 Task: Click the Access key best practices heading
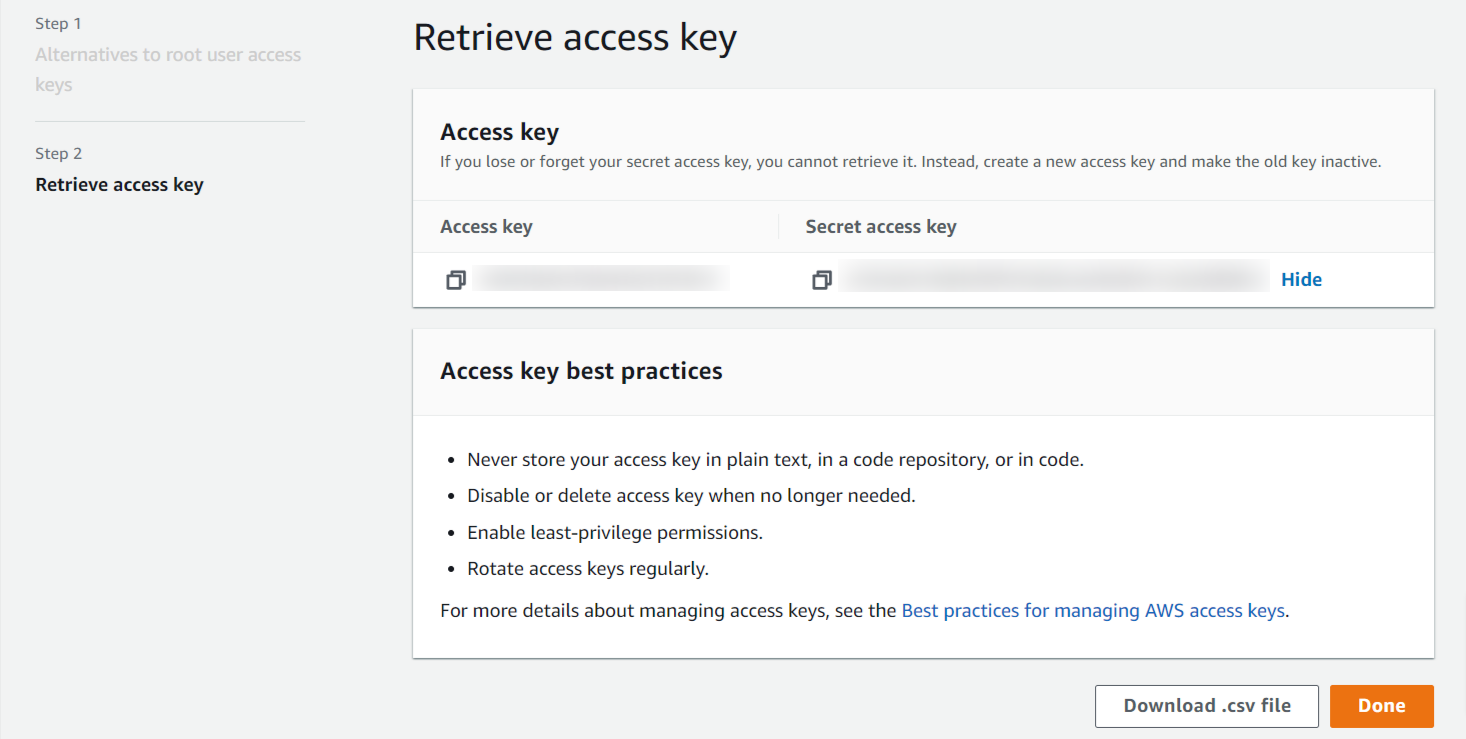point(581,372)
